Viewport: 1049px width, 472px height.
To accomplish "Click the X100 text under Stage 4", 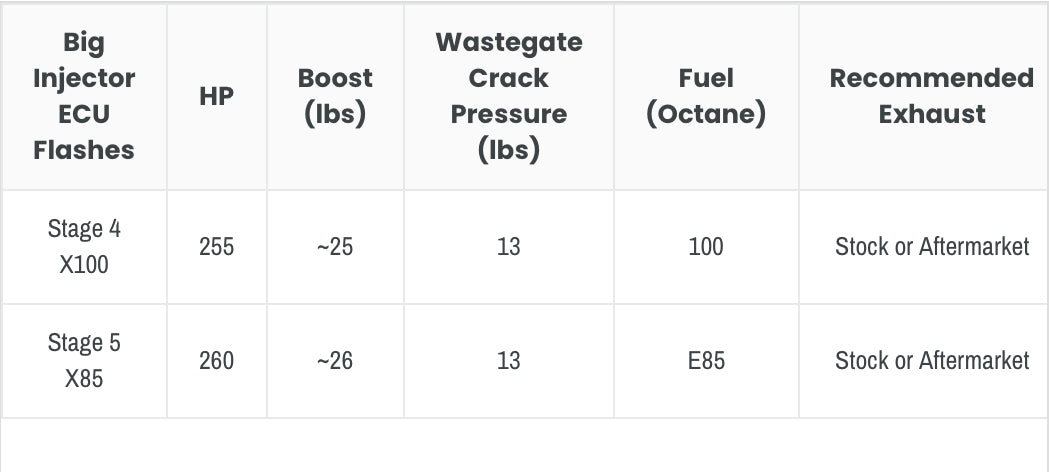I will point(84,265).
